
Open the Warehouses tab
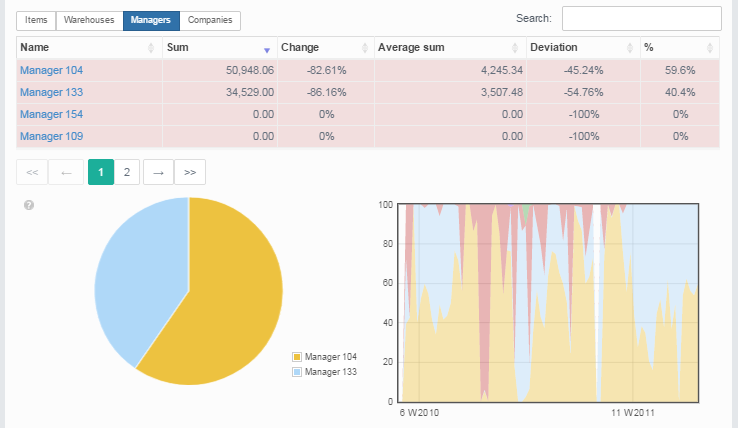click(x=88, y=20)
